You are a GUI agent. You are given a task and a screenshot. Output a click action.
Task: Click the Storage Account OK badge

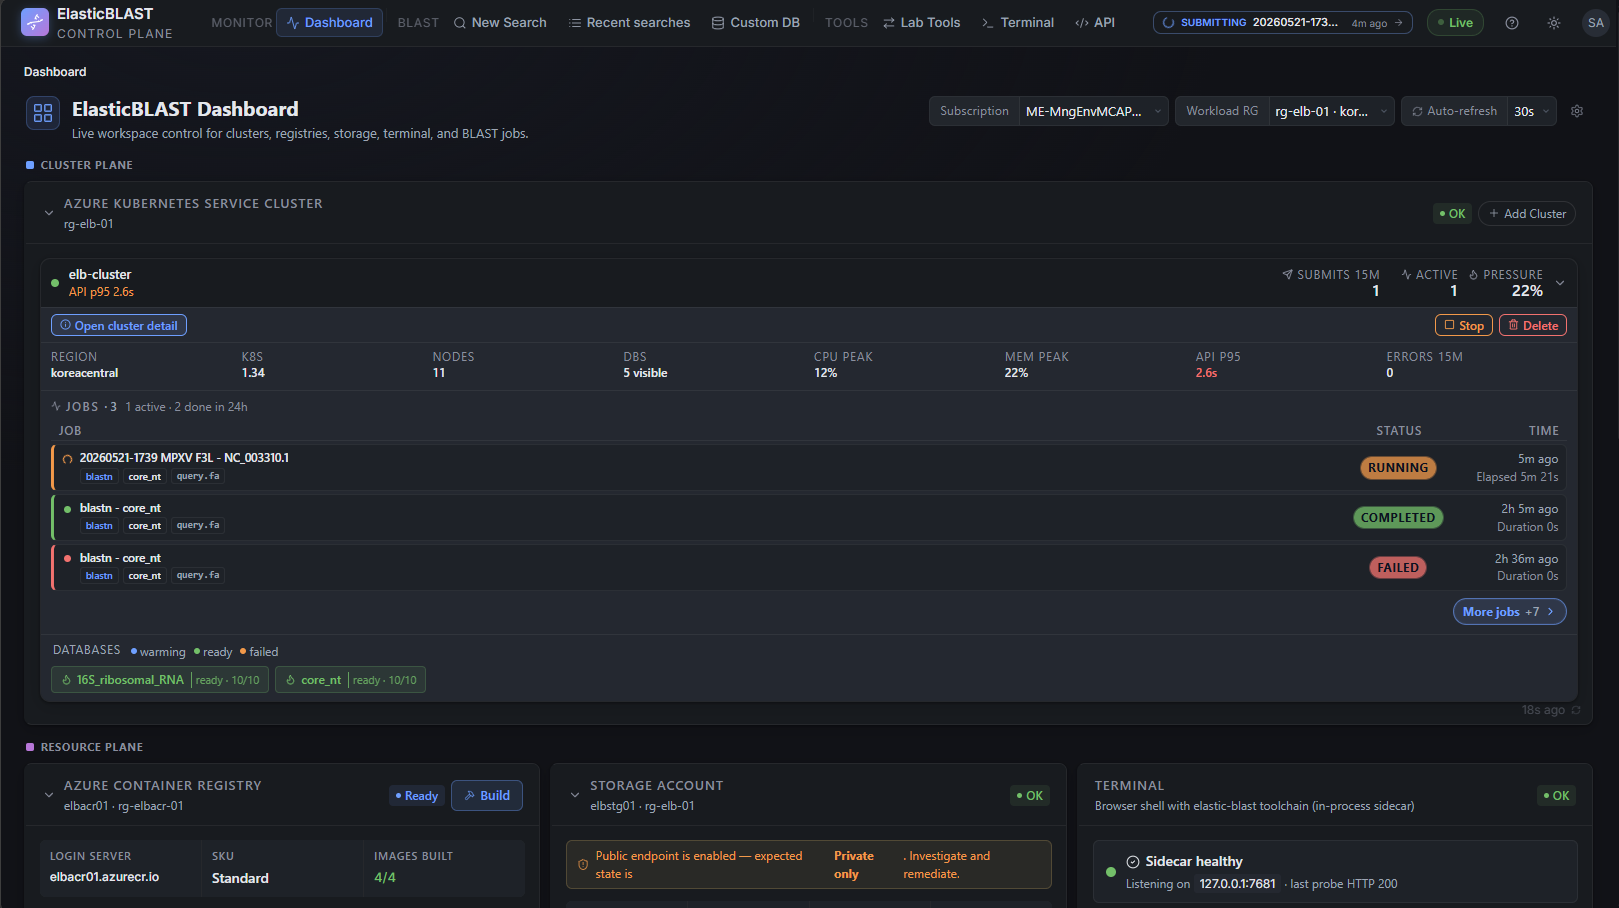tap(1029, 796)
